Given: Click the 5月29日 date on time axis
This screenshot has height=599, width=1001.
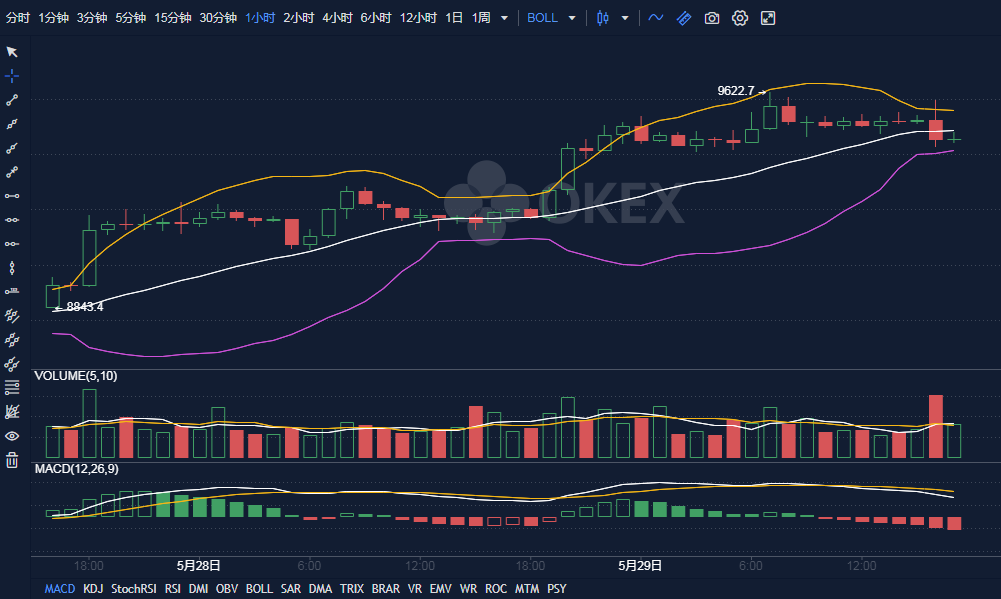Looking at the screenshot, I should point(640,565).
